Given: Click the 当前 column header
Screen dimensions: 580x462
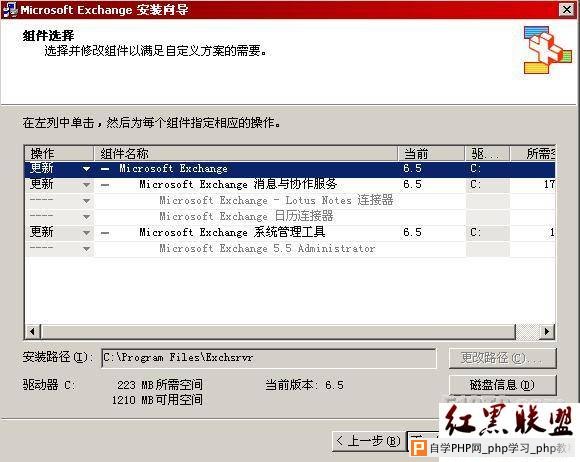Looking at the screenshot, I should click(x=431, y=154).
